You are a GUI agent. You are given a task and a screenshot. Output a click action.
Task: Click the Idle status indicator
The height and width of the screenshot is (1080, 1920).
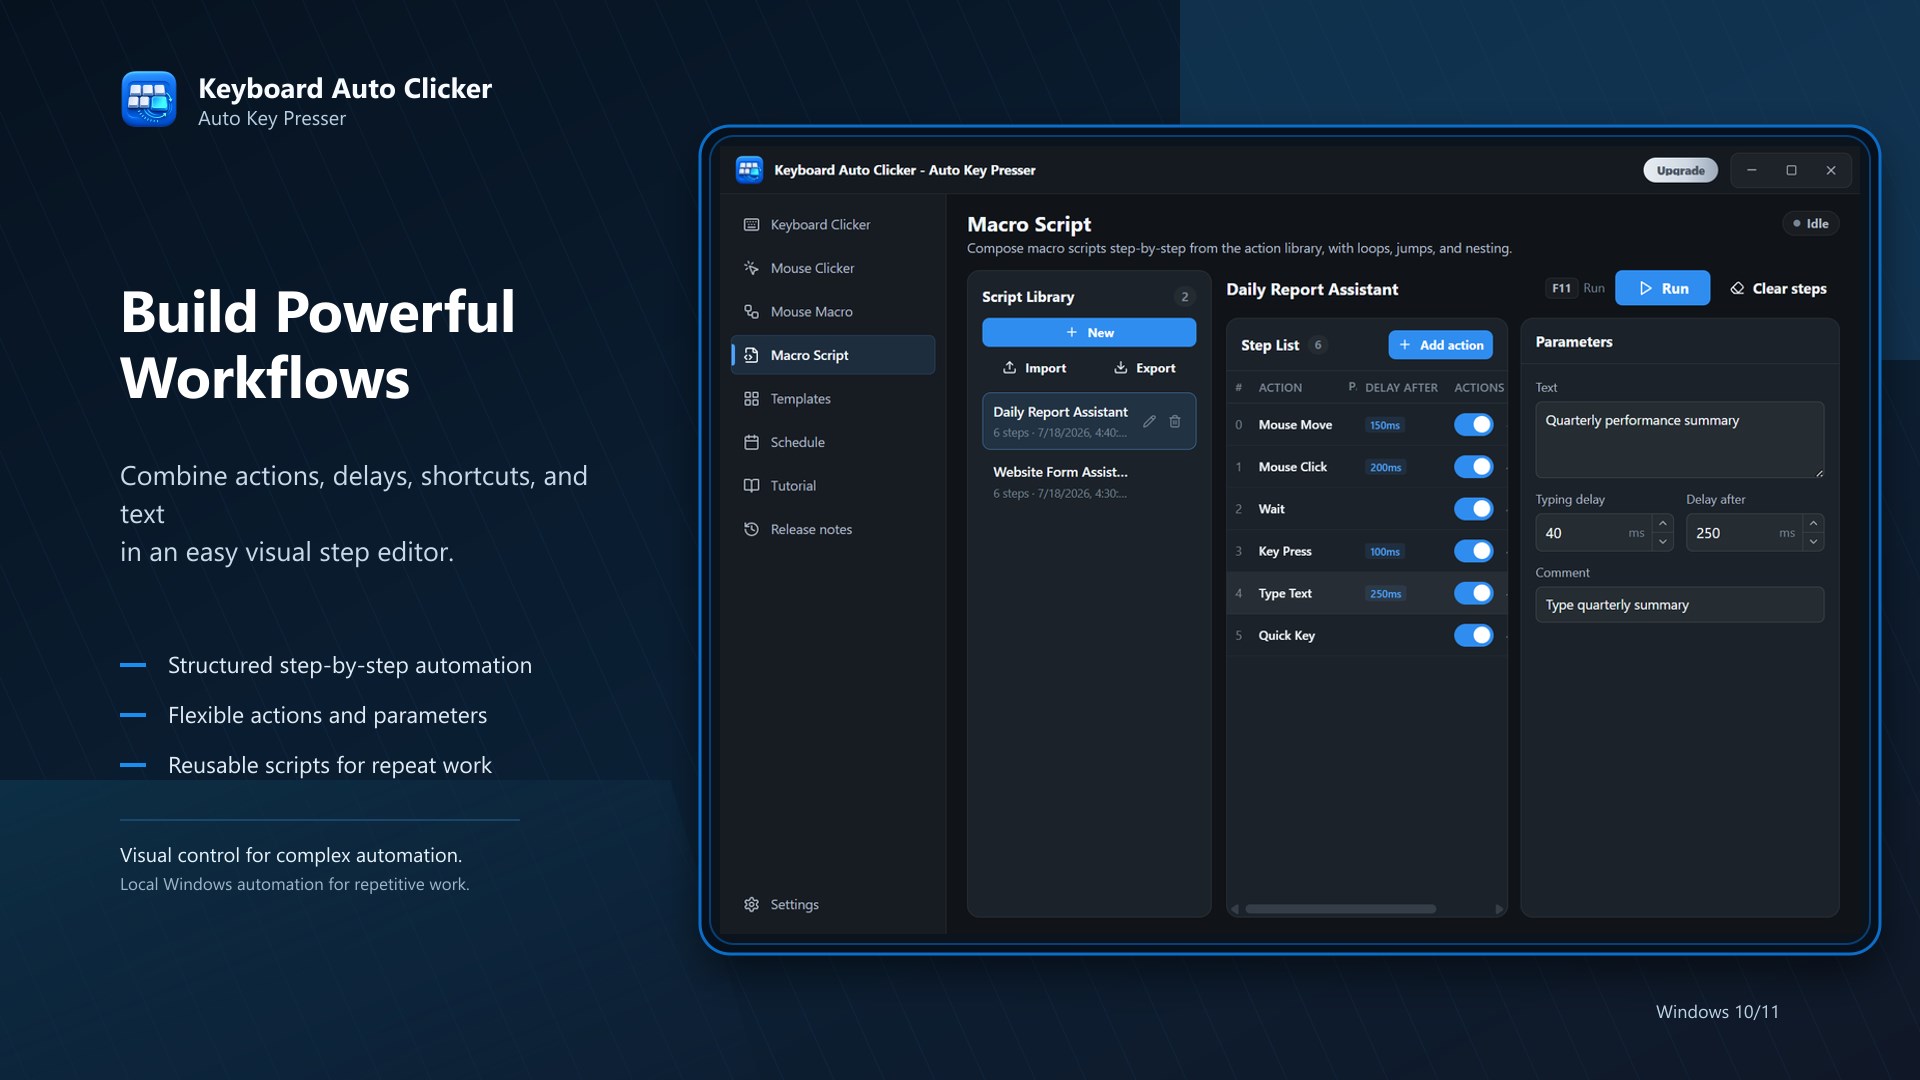click(x=1810, y=224)
